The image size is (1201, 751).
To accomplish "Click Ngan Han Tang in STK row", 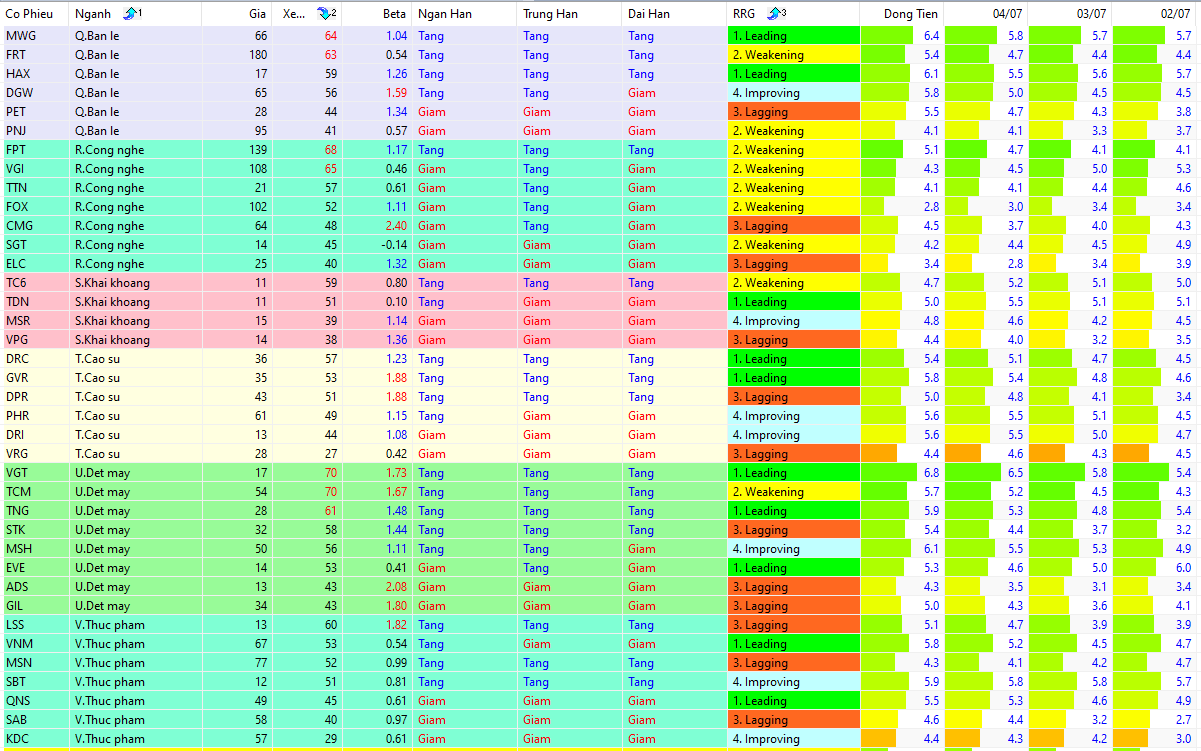I will [431, 530].
